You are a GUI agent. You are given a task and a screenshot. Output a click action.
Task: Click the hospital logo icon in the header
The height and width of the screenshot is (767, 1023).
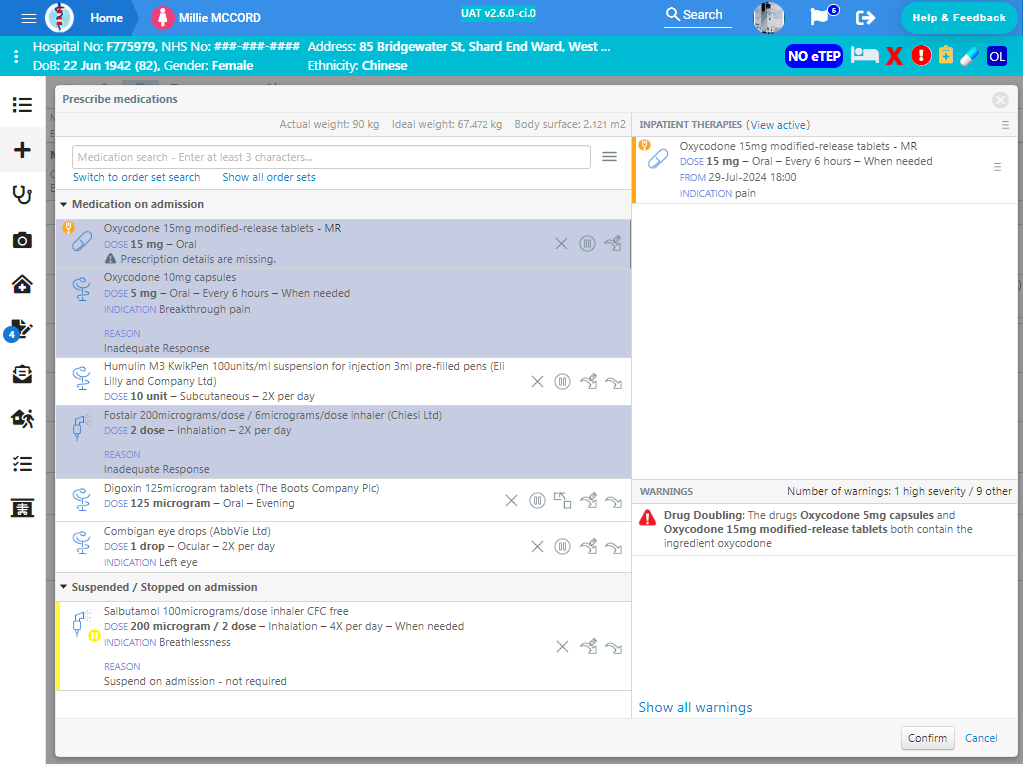click(x=59, y=18)
